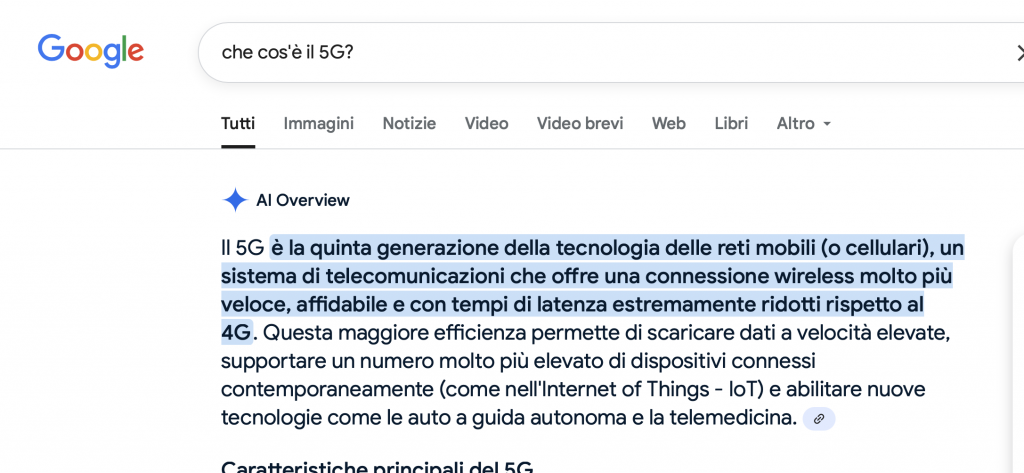This screenshot has height=473, width=1024.
Task: Focus the search box containing "che cos'è il 5G?"
Action: pos(611,53)
